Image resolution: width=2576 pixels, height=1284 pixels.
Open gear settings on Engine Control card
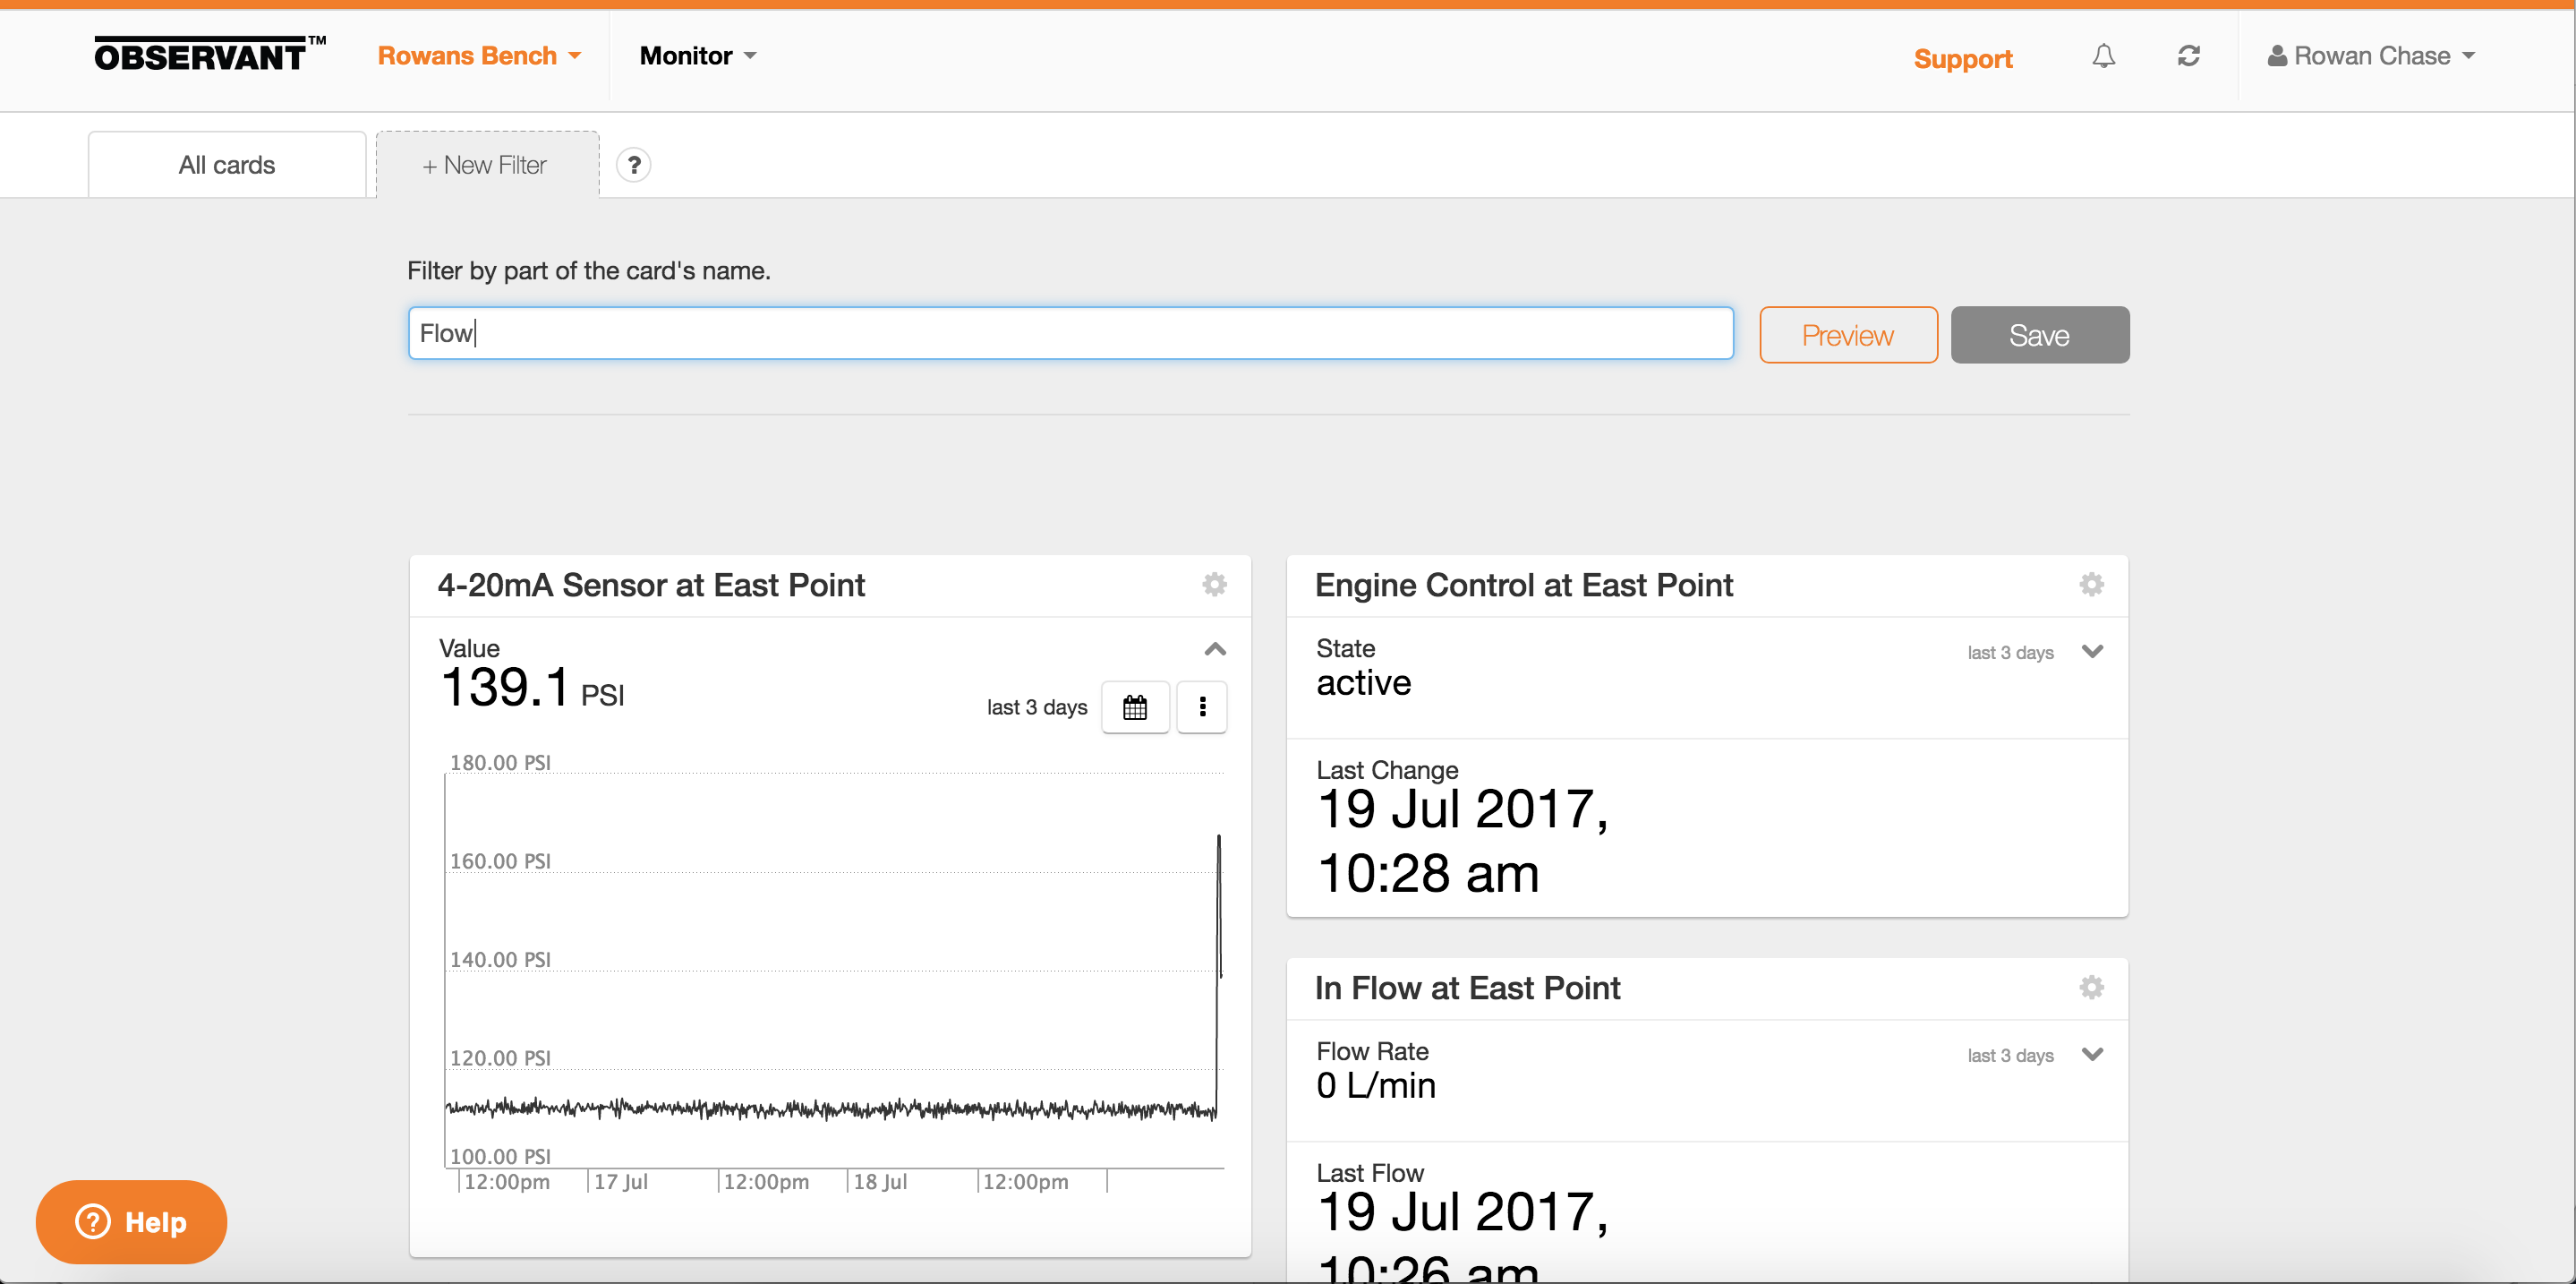pos(2091,585)
